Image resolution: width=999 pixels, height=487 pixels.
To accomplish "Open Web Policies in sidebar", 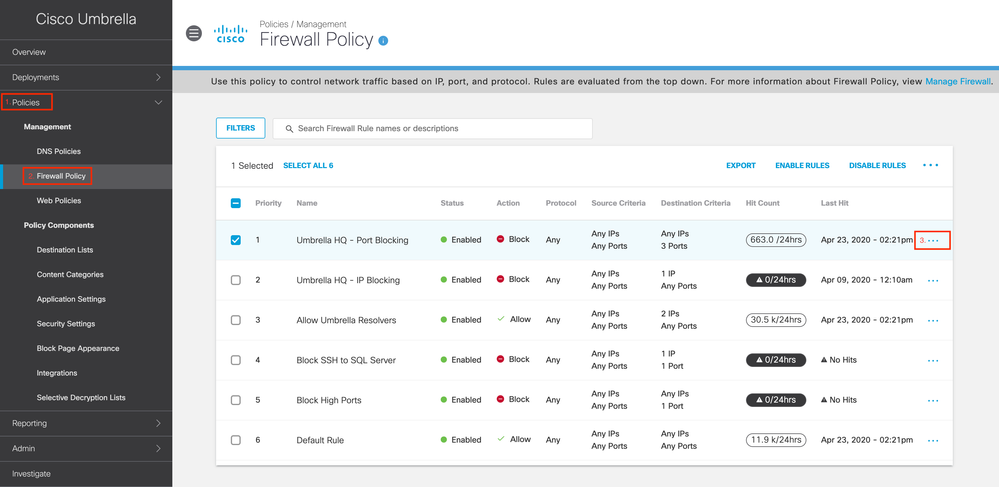I will point(59,201).
